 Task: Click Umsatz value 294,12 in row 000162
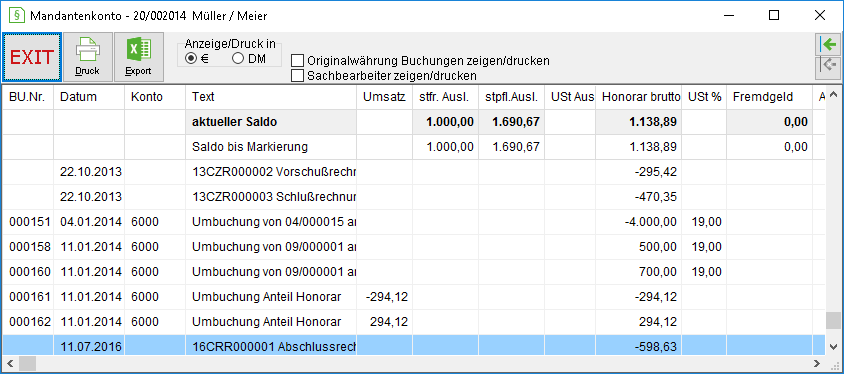389,322
